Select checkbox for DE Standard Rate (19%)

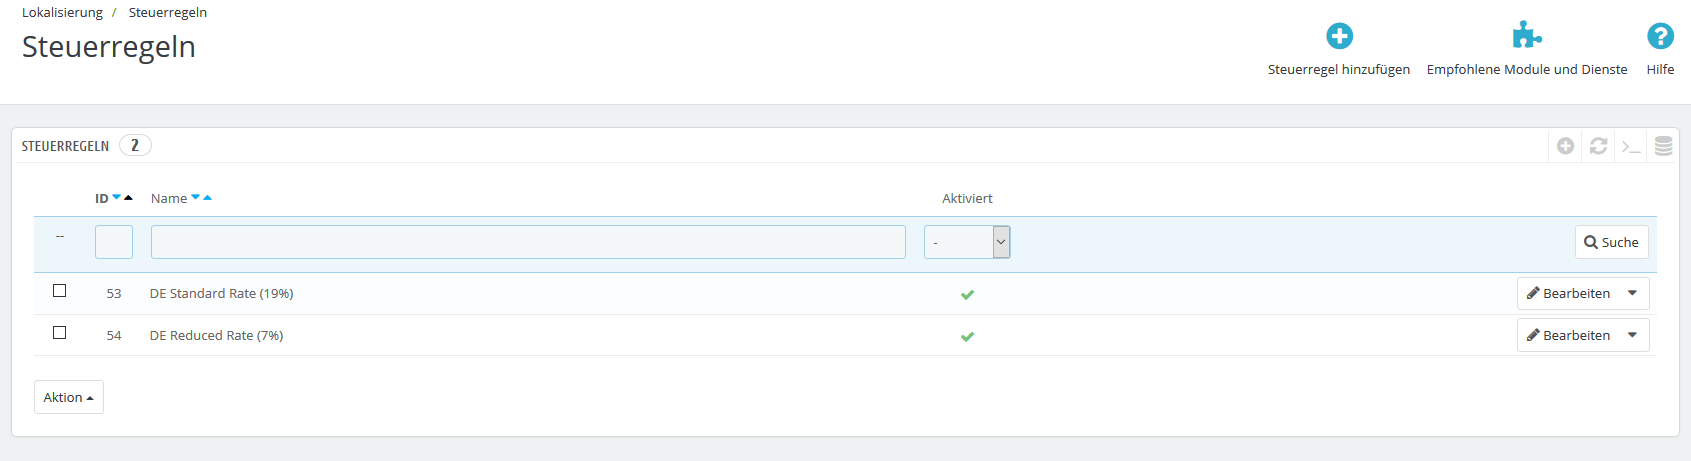tap(60, 291)
